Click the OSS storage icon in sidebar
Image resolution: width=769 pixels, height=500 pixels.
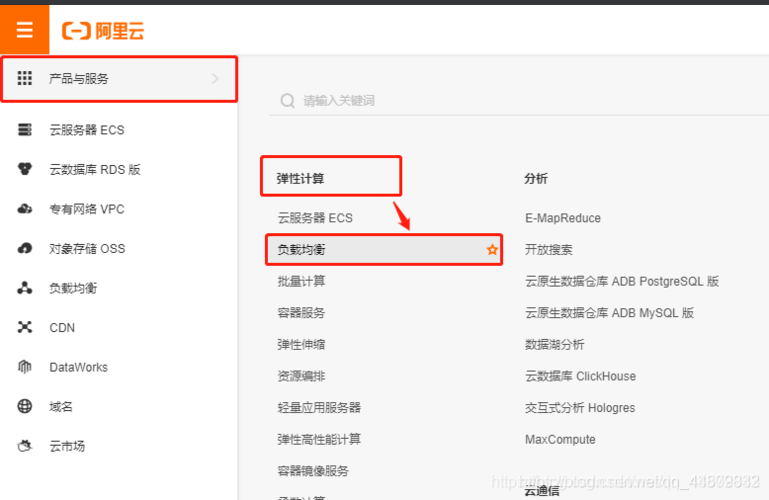coord(25,249)
